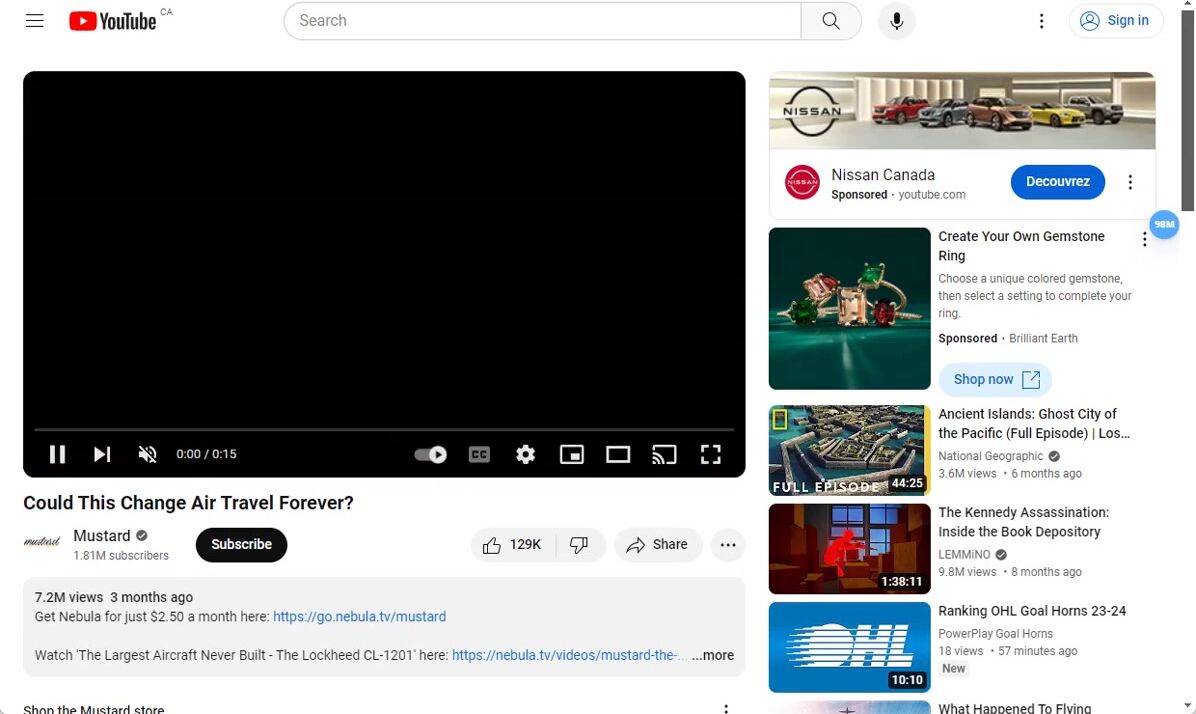Seek on the video progress bar
This screenshot has width=1196, height=714.
(384, 429)
